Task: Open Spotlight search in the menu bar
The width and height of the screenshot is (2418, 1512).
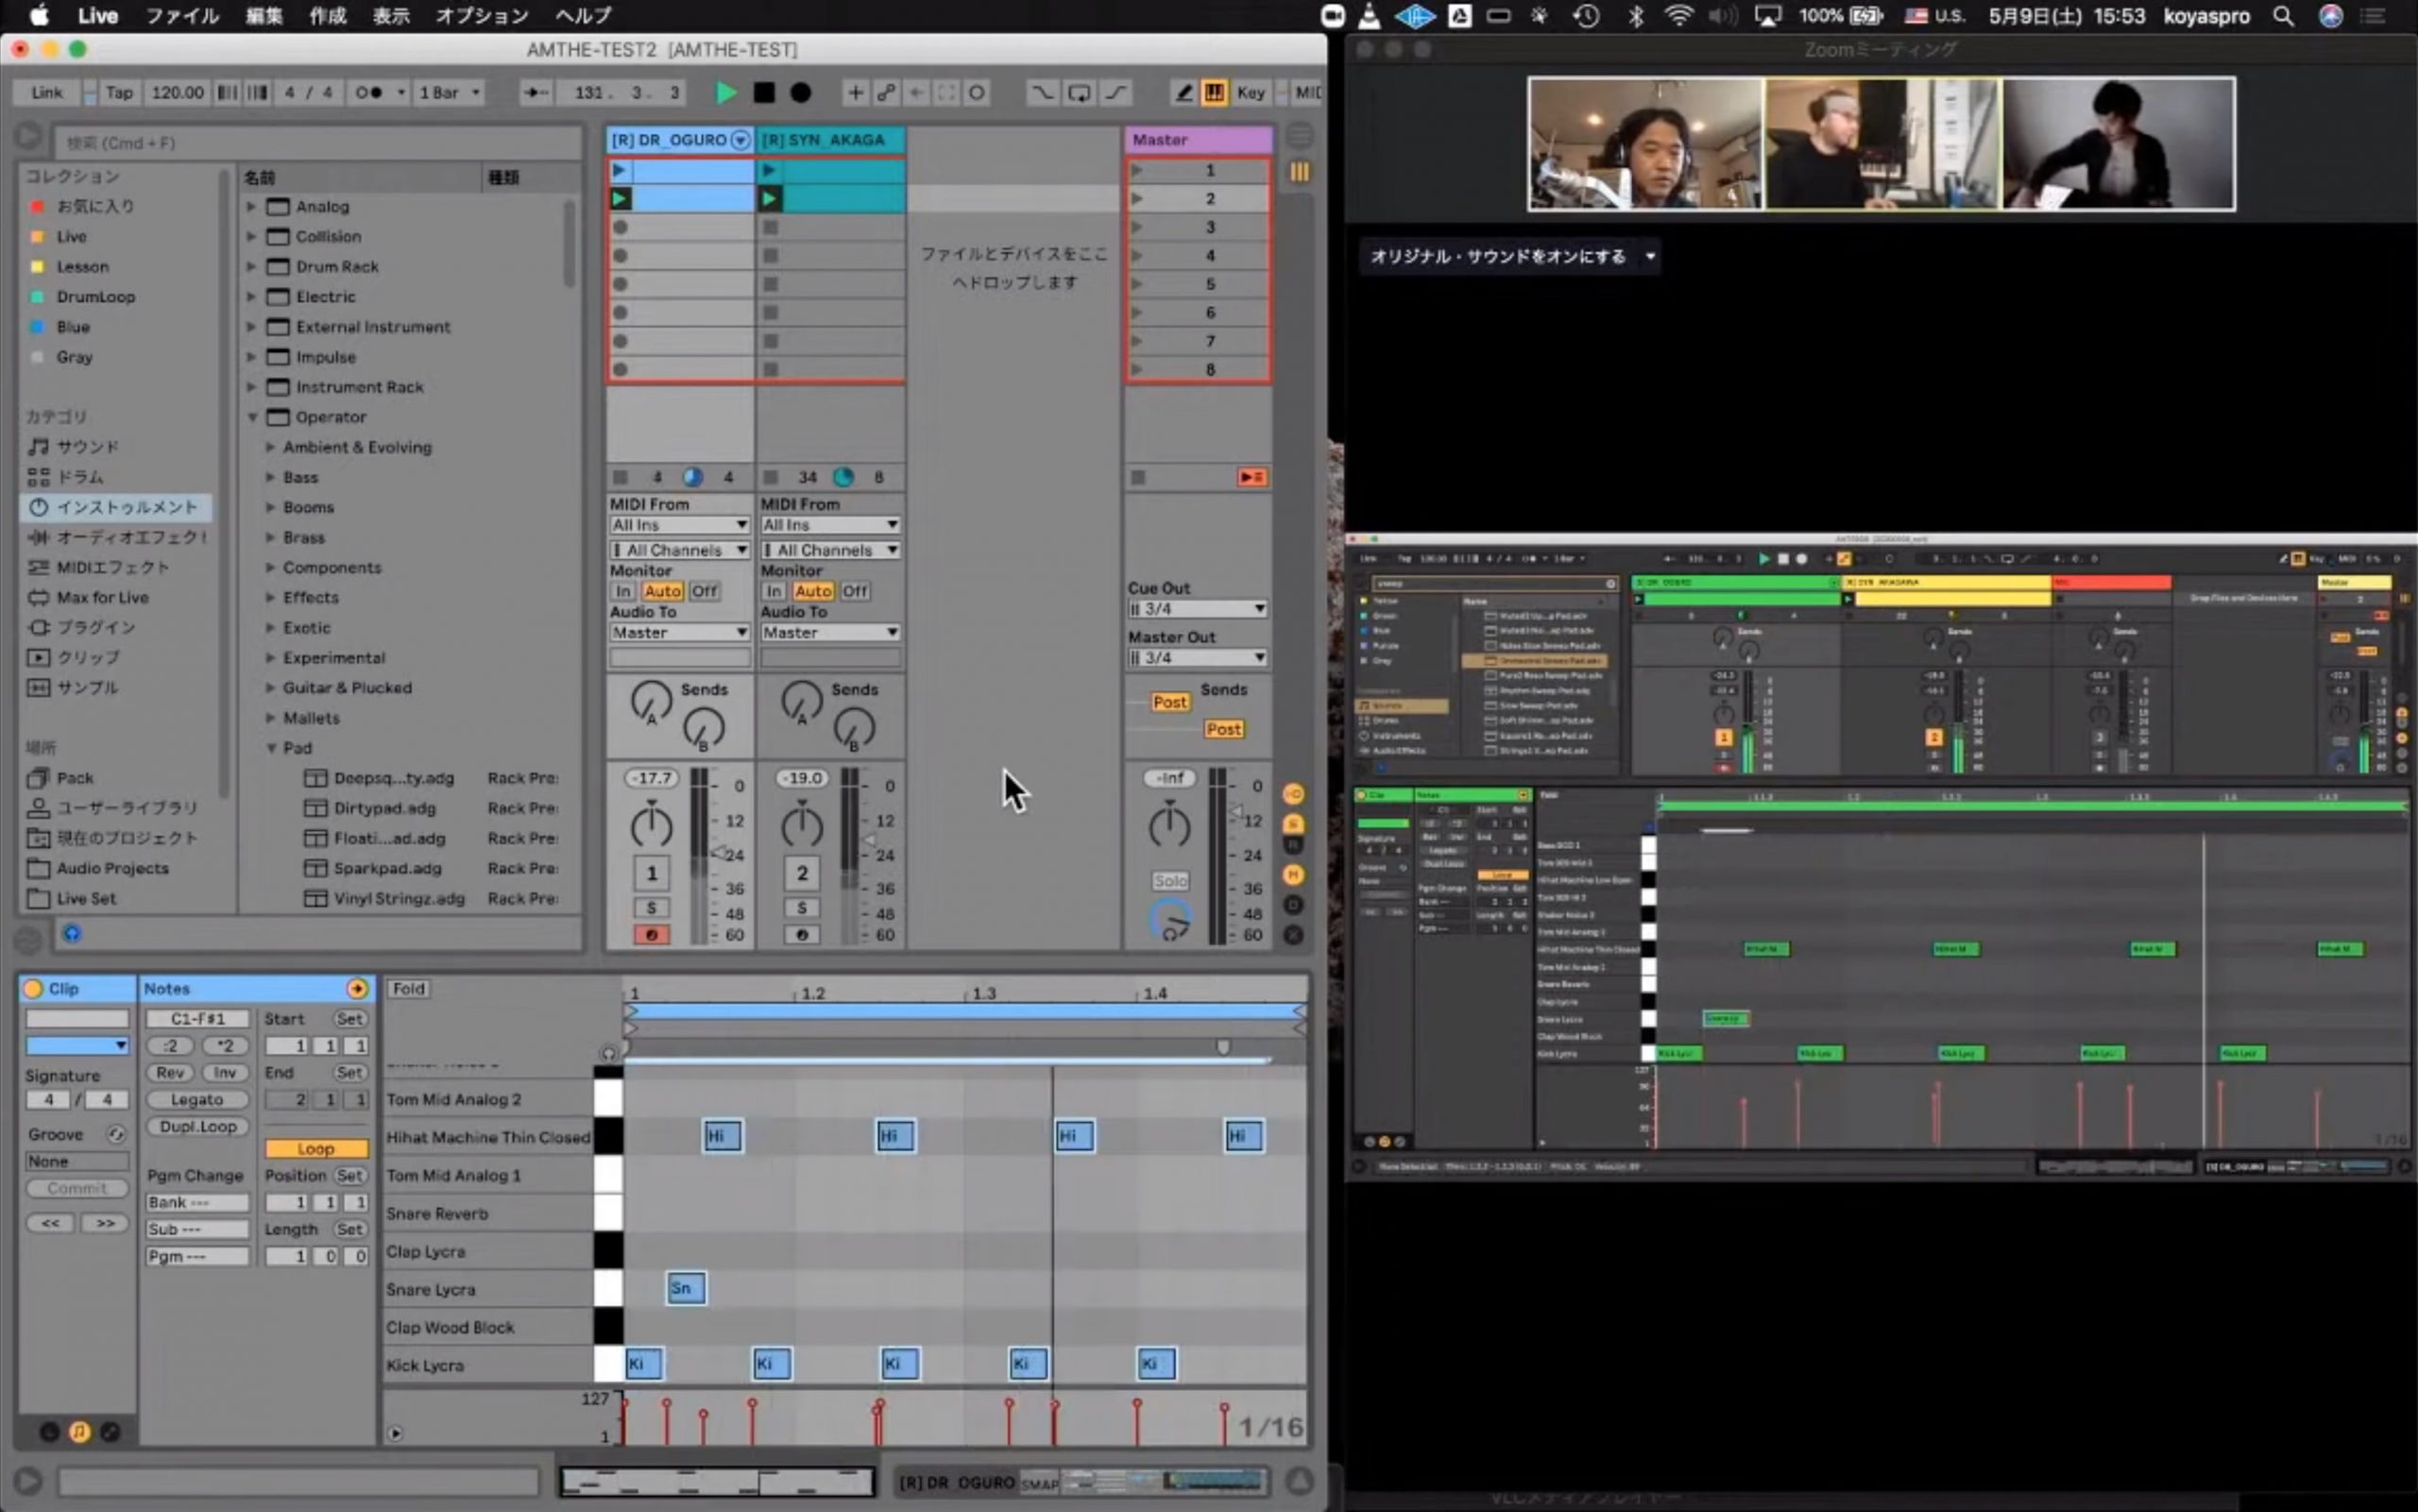Action: [2284, 16]
